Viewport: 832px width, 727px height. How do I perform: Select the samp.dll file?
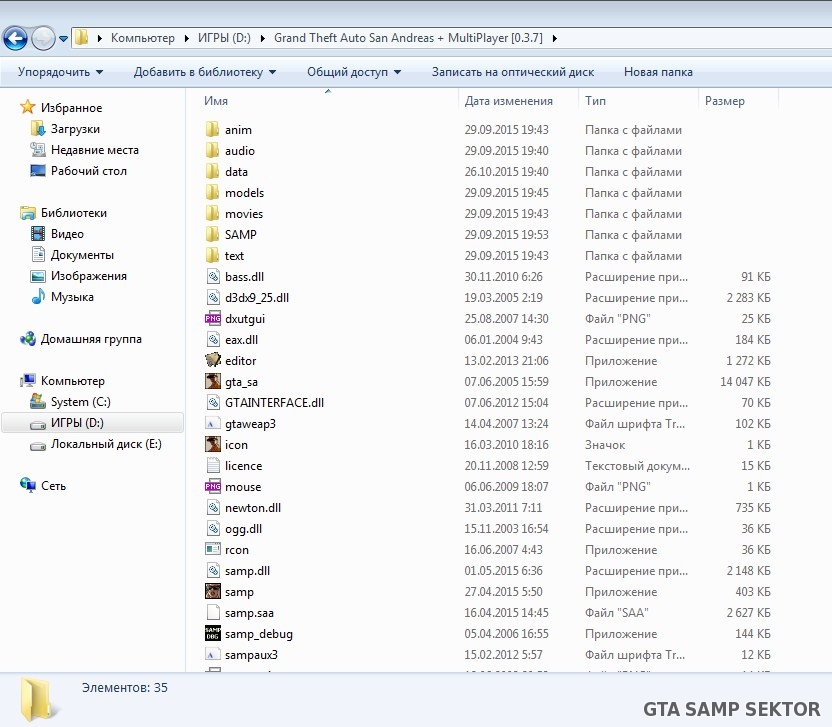click(x=247, y=571)
